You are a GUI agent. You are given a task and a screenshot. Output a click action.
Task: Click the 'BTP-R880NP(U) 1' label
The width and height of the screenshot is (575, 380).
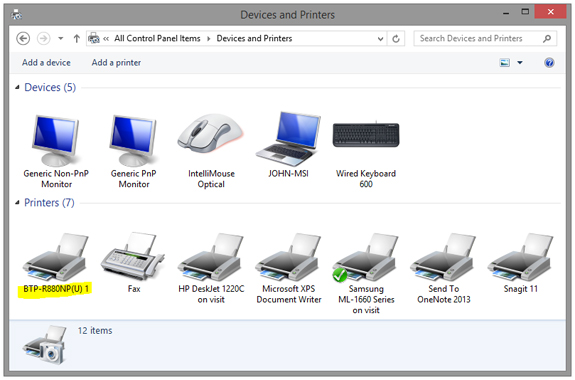[x=56, y=289]
